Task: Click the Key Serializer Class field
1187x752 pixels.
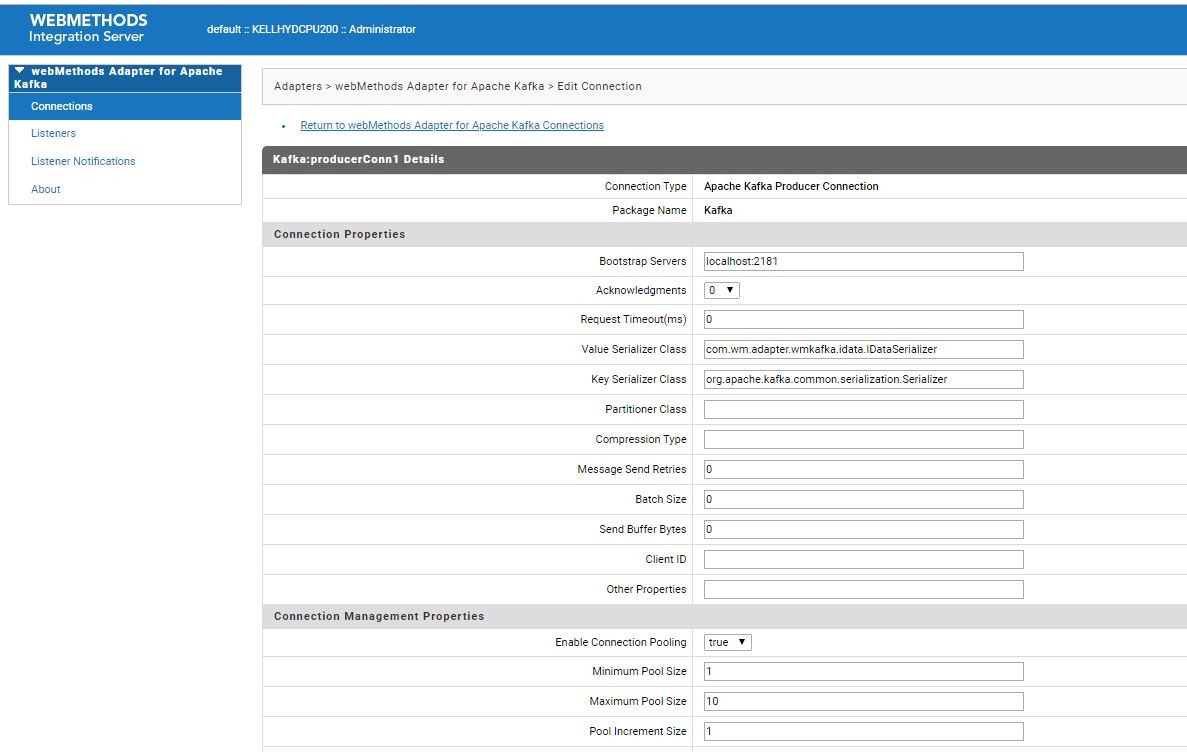Action: 863,379
